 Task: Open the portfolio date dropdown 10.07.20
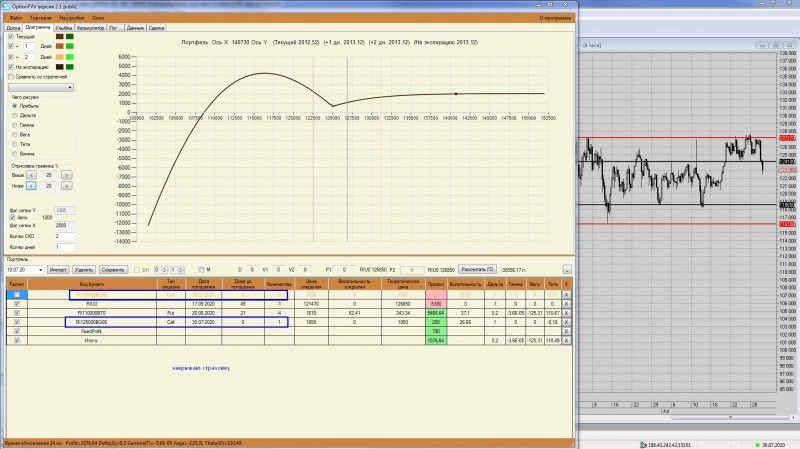point(24,269)
